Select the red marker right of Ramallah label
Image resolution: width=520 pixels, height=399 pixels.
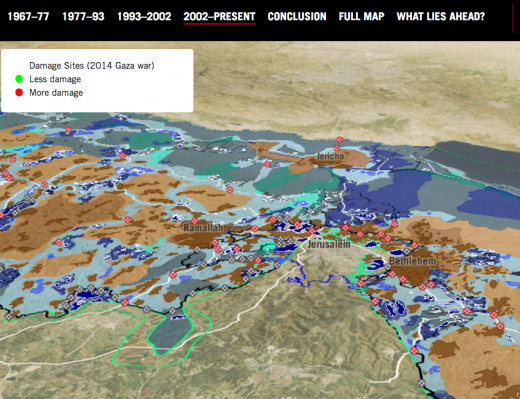[255, 228]
